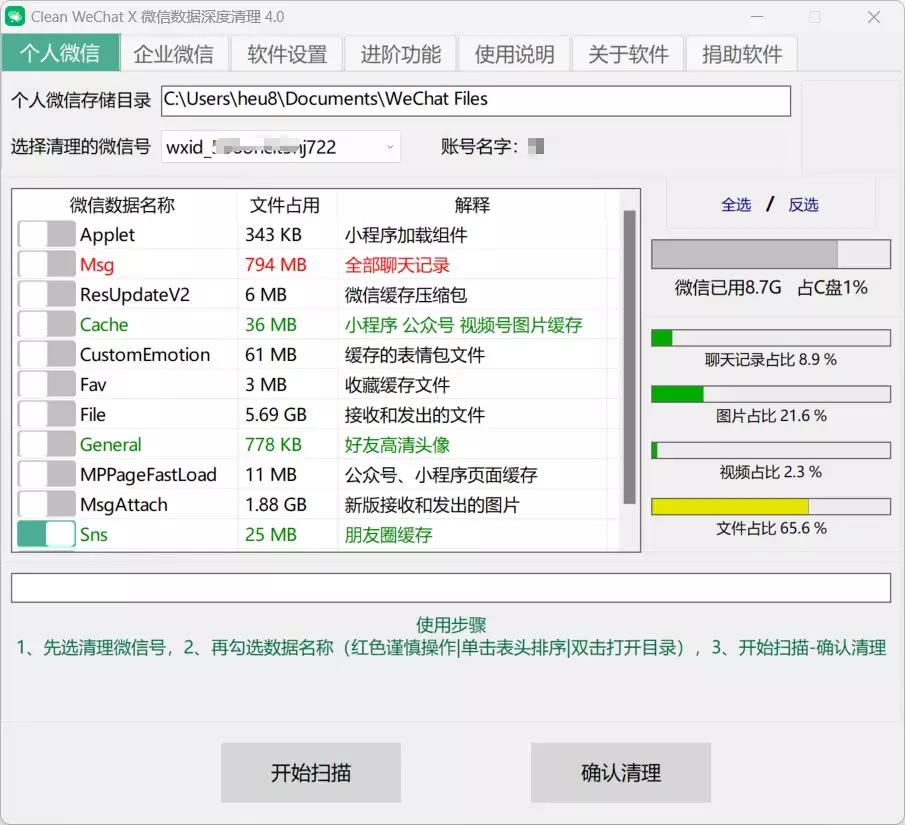Select the 343 KB size cell

click(x=274, y=234)
